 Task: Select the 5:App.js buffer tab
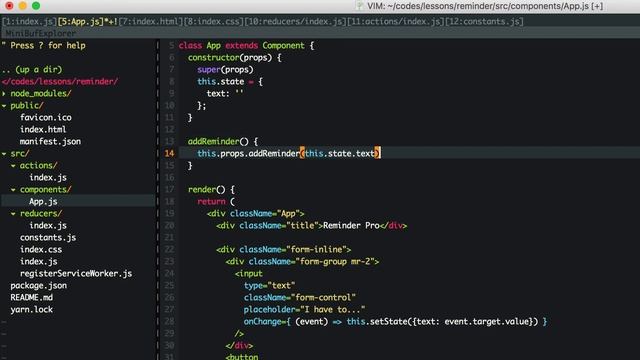point(87,21)
